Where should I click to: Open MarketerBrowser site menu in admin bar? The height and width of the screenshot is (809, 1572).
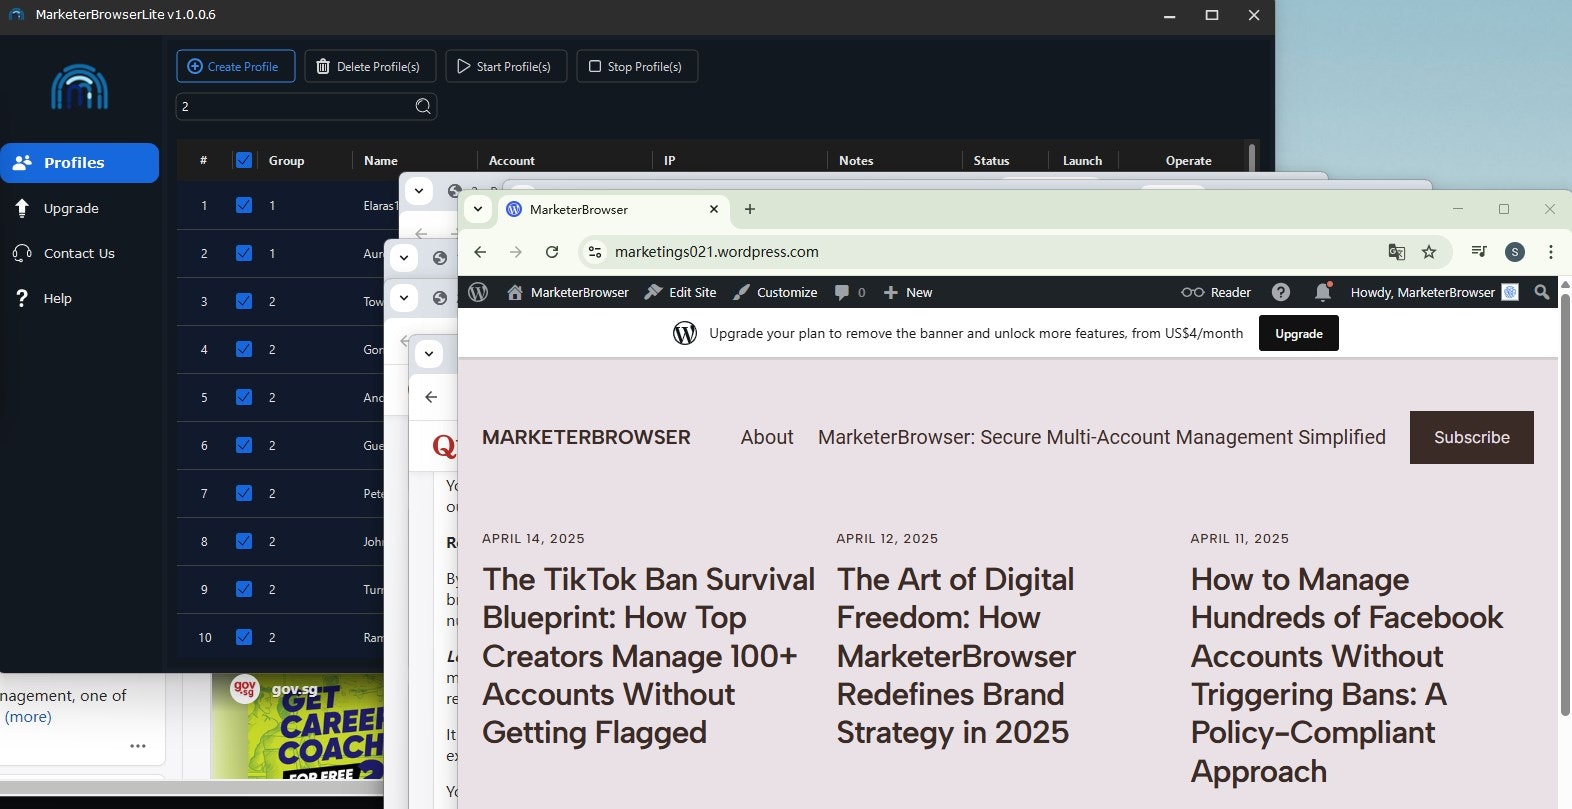point(568,292)
